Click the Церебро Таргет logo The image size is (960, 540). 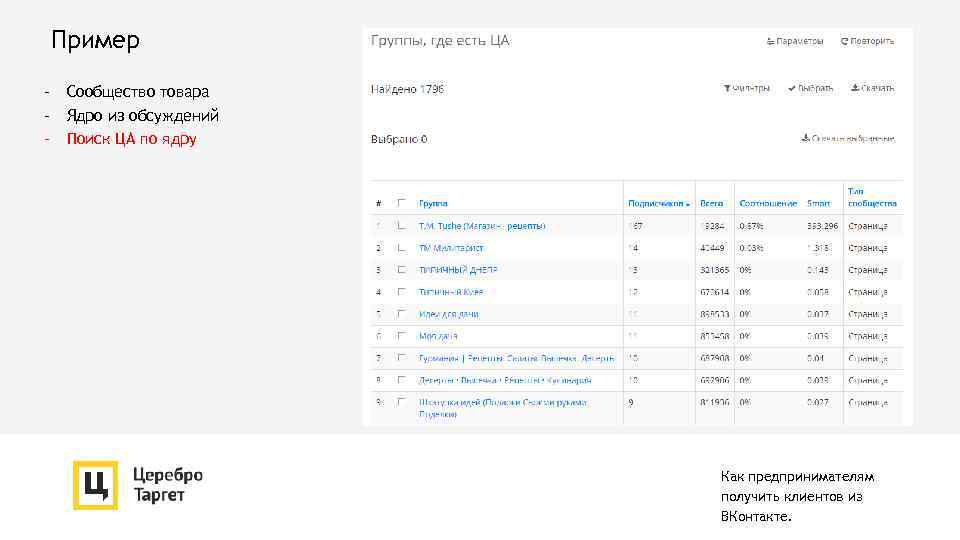(95, 485)
